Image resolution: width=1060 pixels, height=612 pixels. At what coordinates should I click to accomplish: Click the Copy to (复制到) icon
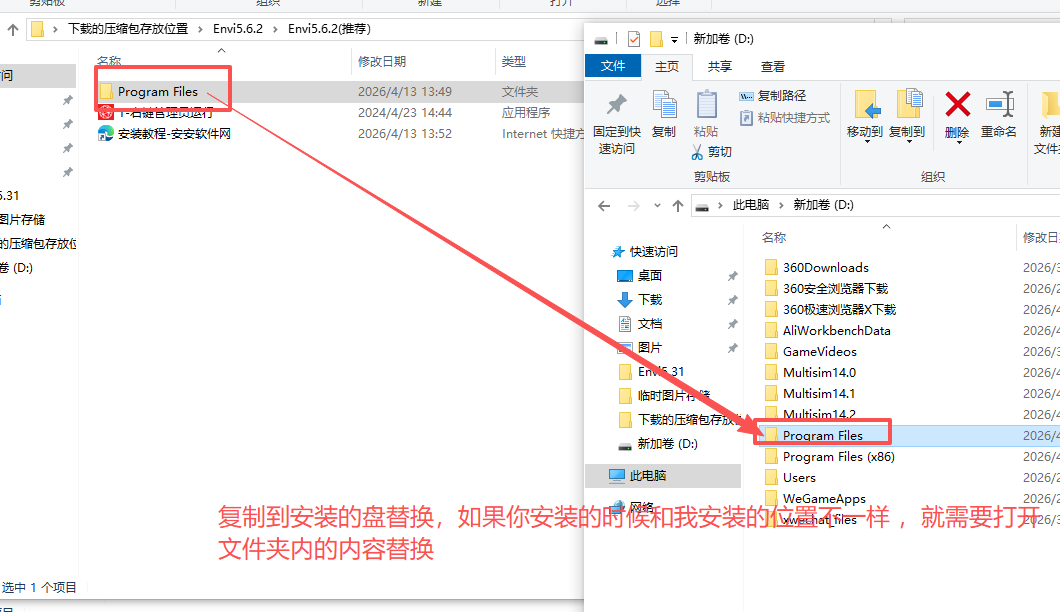pos(908,105)
